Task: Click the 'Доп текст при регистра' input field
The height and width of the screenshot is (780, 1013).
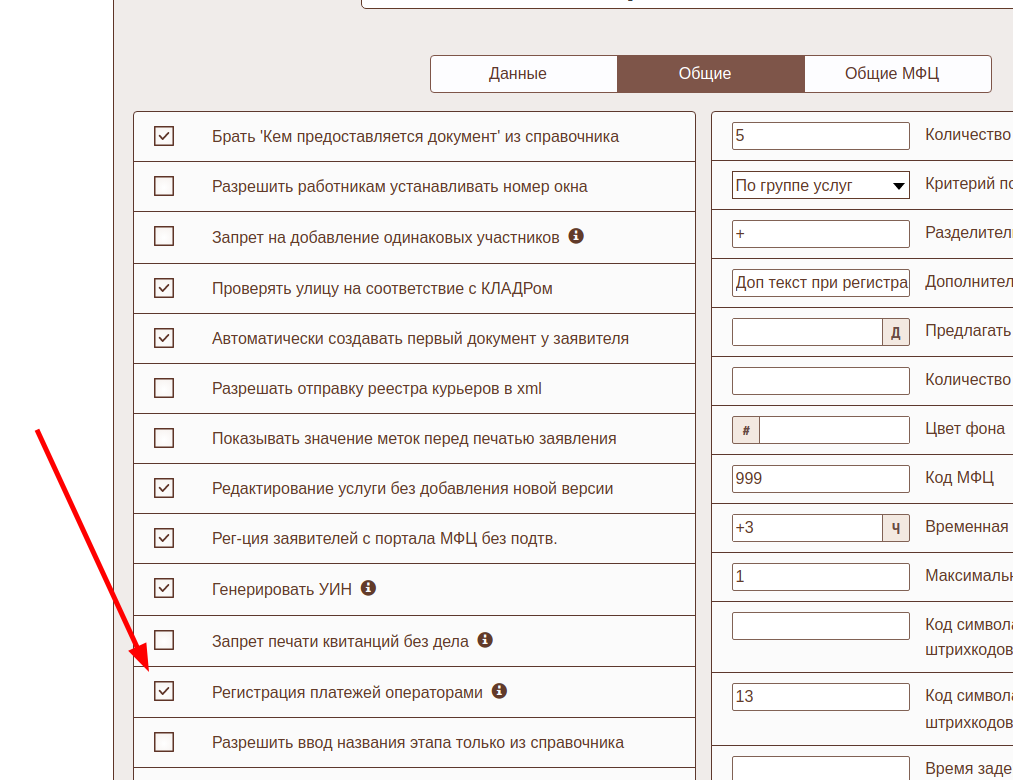Action: [820, 283]
